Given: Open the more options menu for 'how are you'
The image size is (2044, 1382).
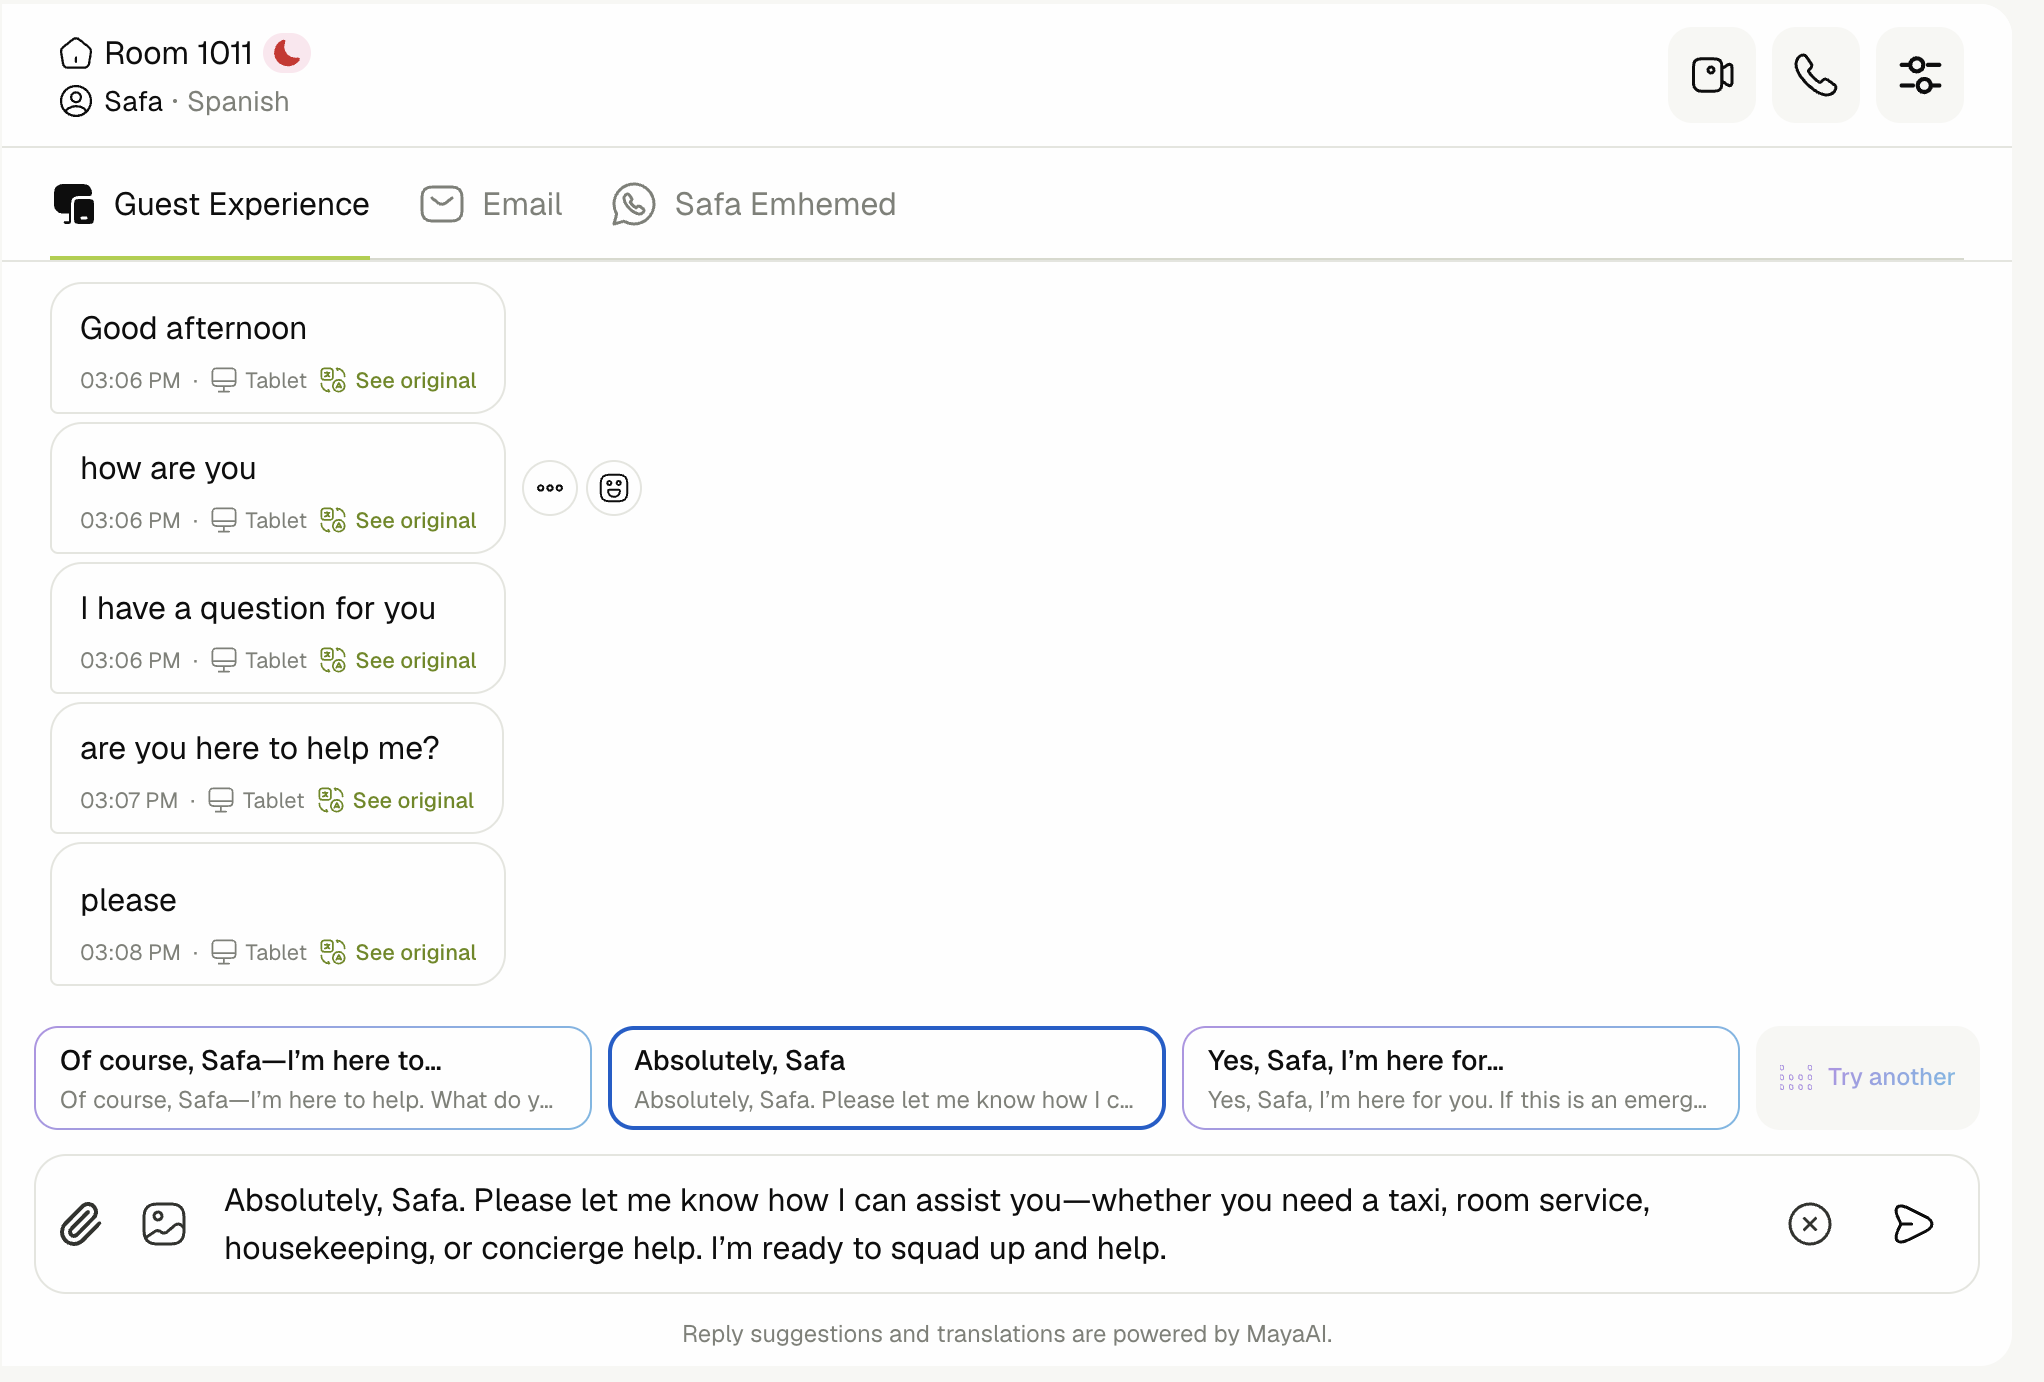Looking at the screenshot, I should click(550, 488).
